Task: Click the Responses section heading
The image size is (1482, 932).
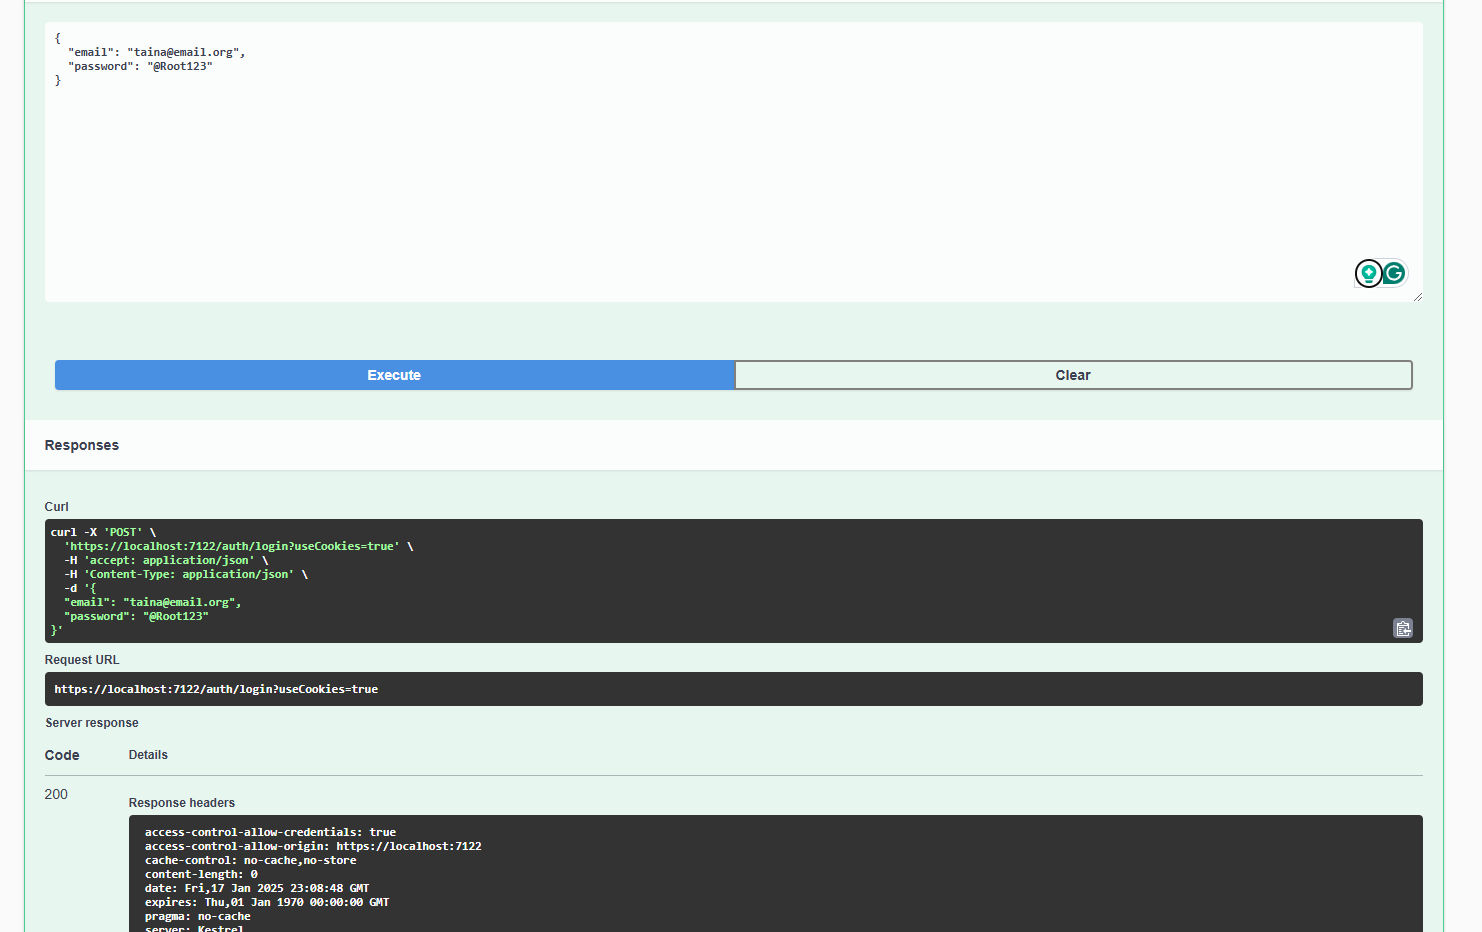Action: 82,445
